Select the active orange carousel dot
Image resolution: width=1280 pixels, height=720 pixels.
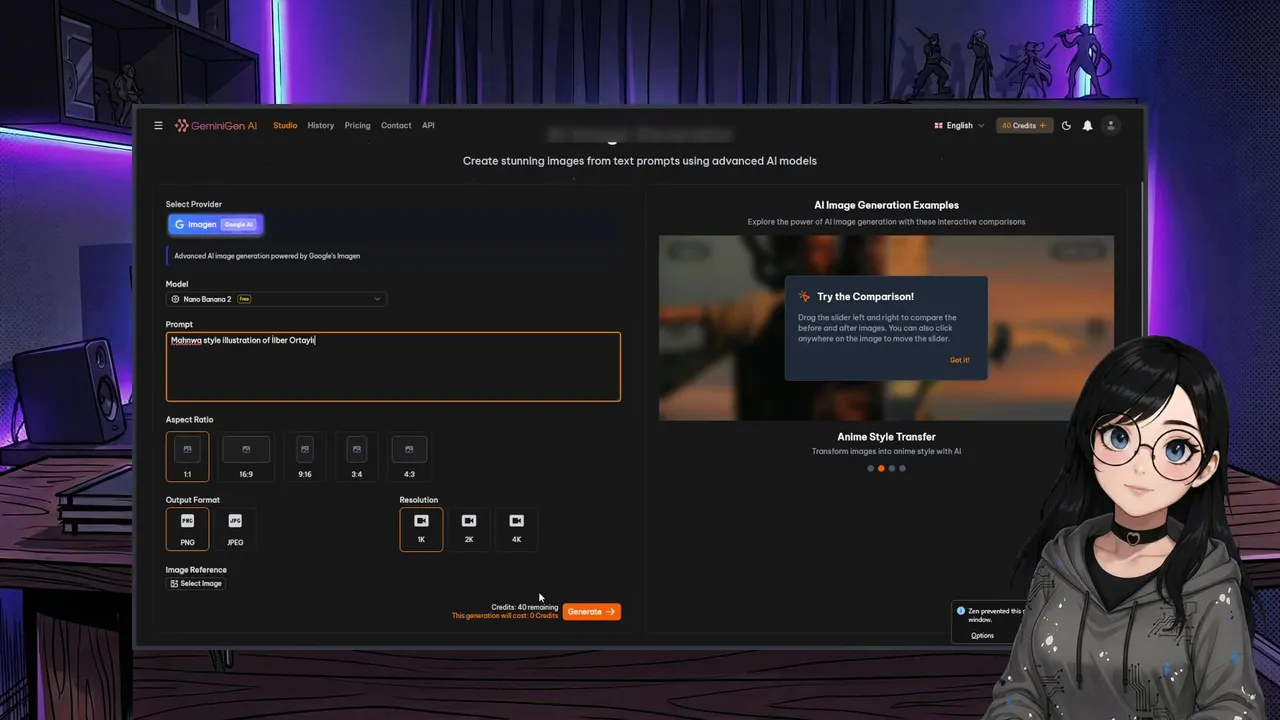(x=881, y=468)
